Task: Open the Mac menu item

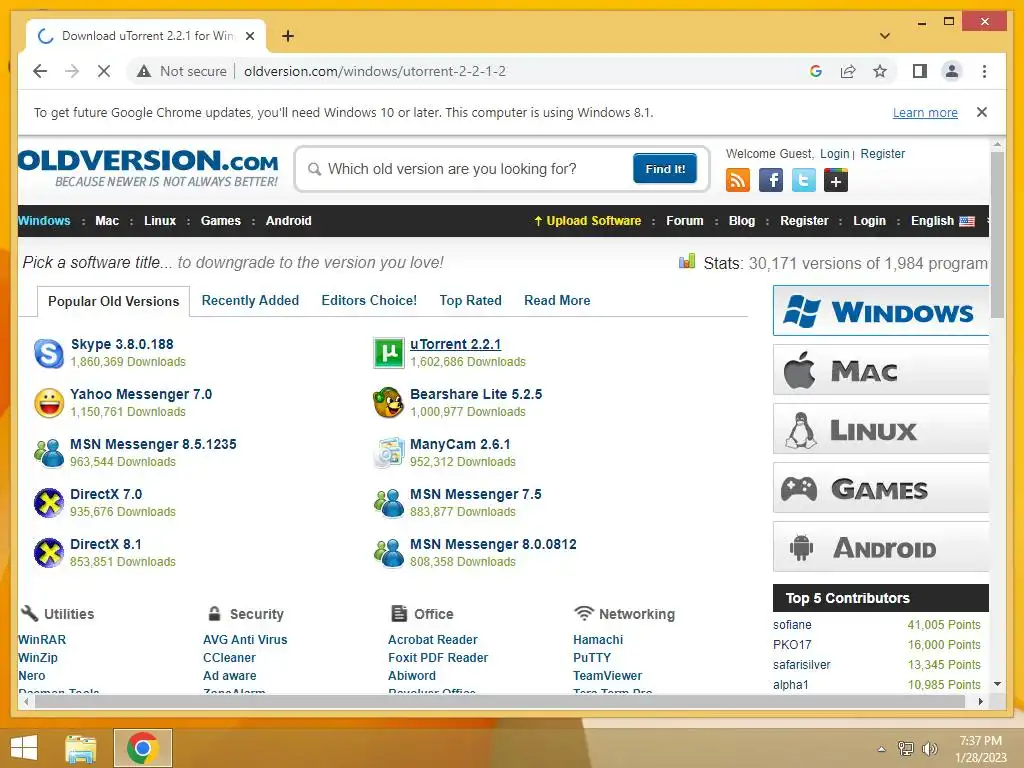Action: 107,221
